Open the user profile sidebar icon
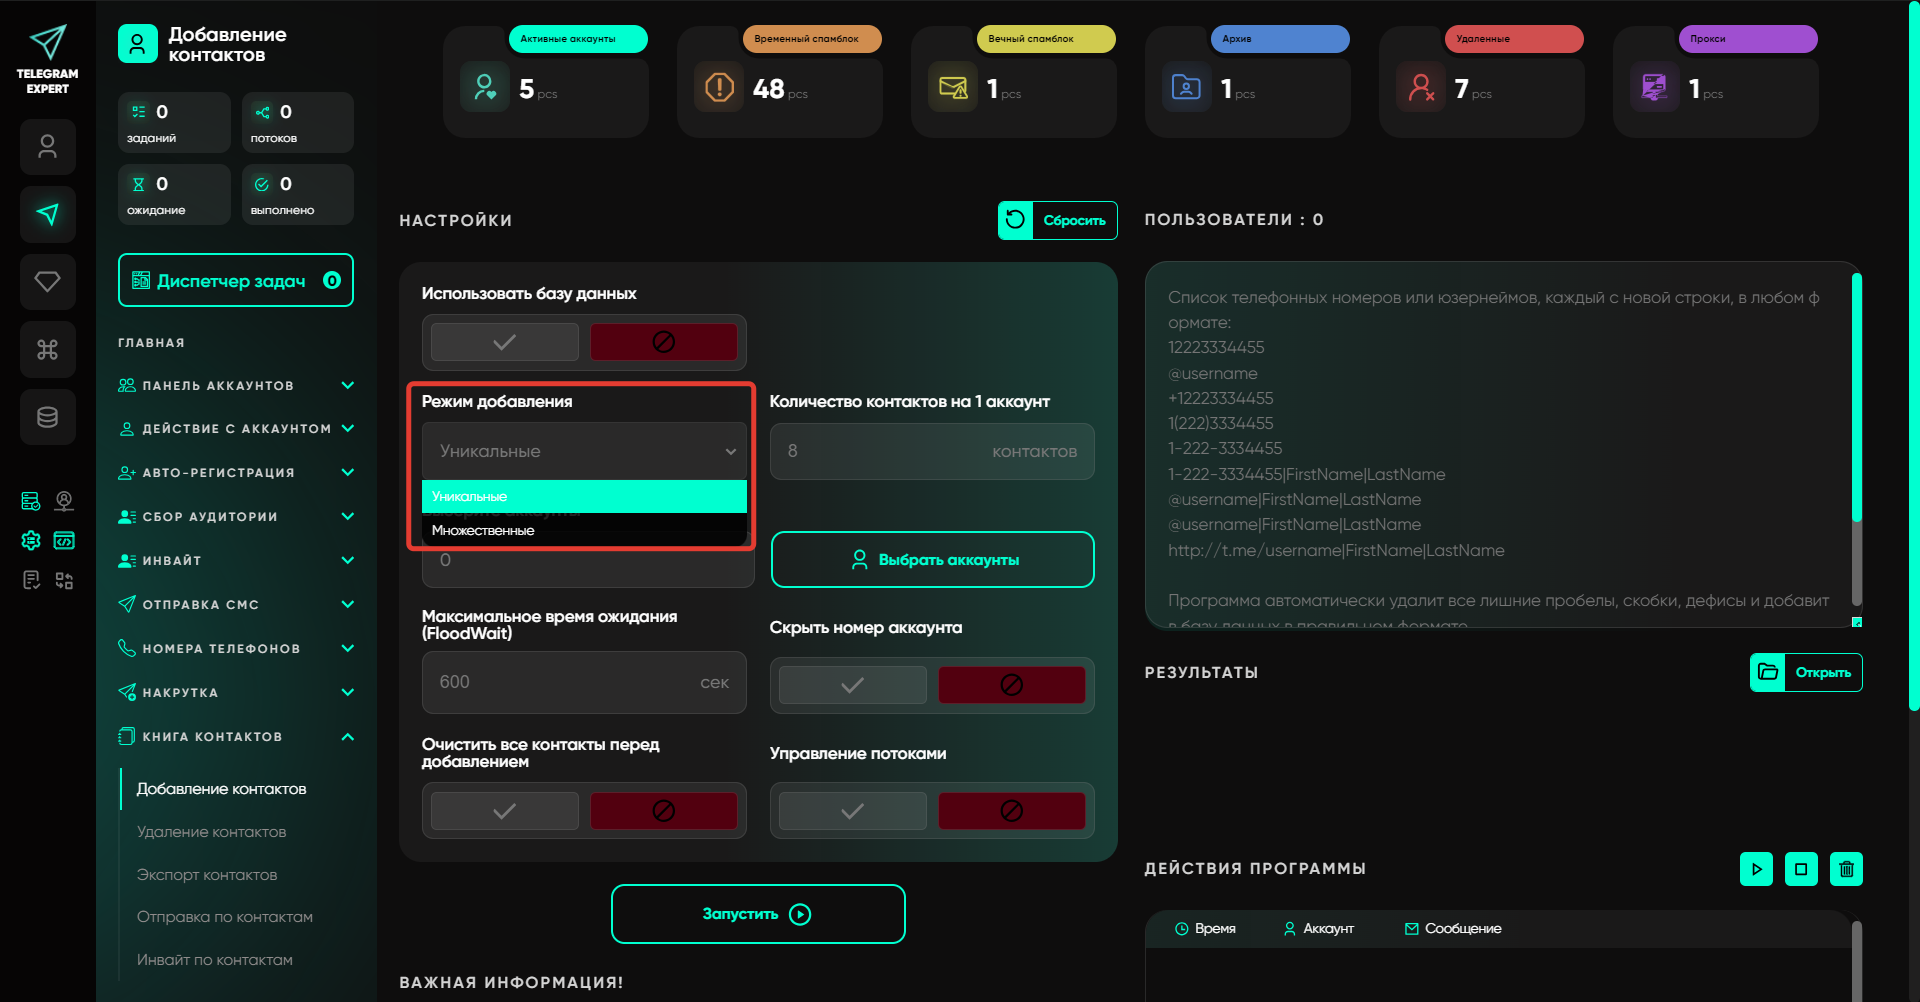 pos(48,147)
